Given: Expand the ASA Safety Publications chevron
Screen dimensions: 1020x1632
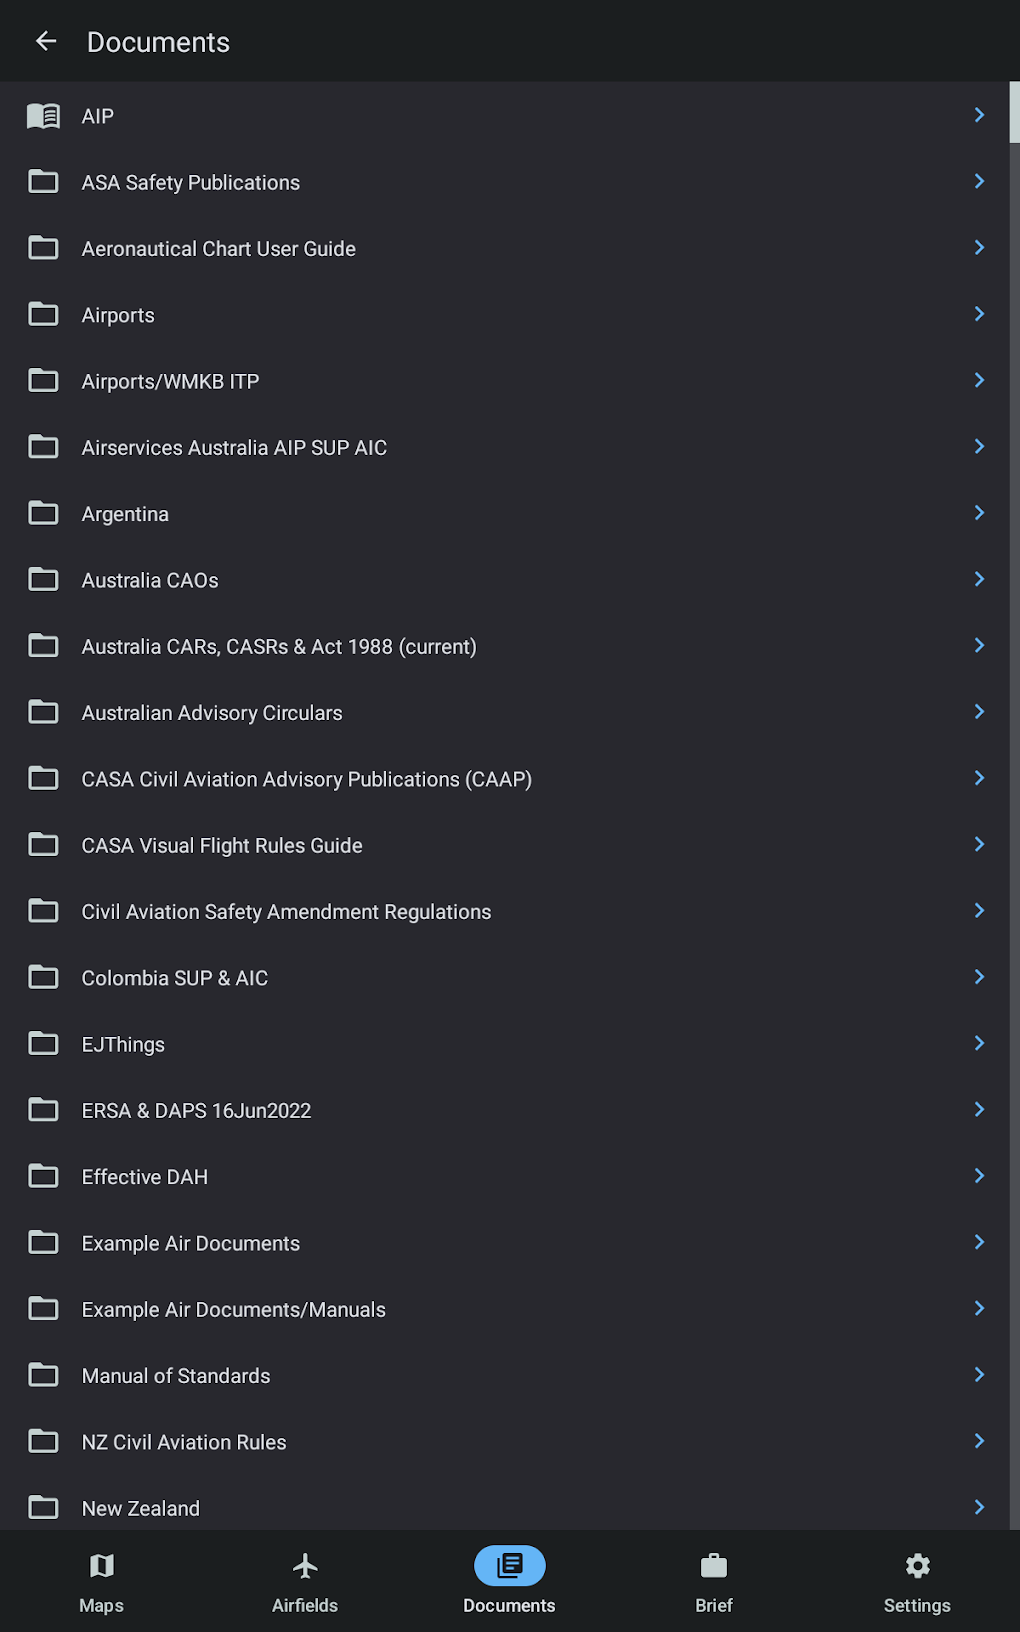Looking at the screenshot, I should [979, 182].
